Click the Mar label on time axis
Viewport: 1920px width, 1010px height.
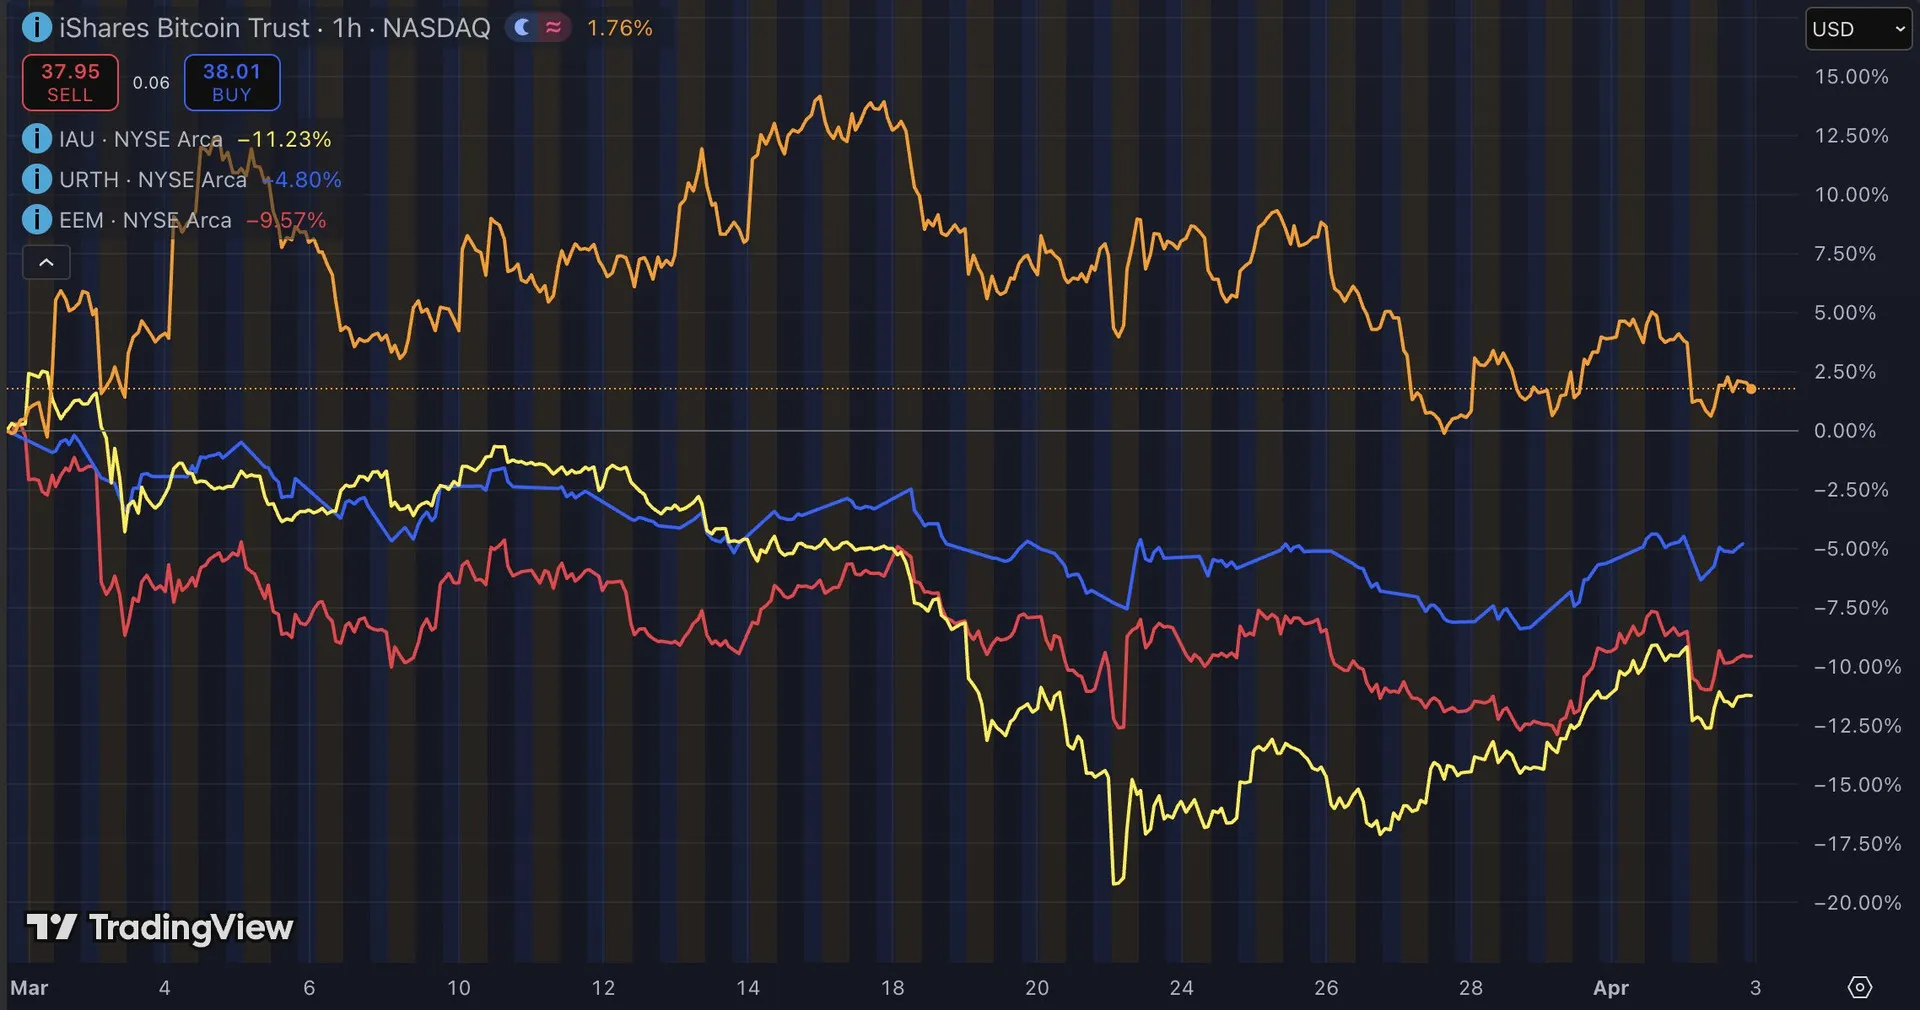coord(29,988)
